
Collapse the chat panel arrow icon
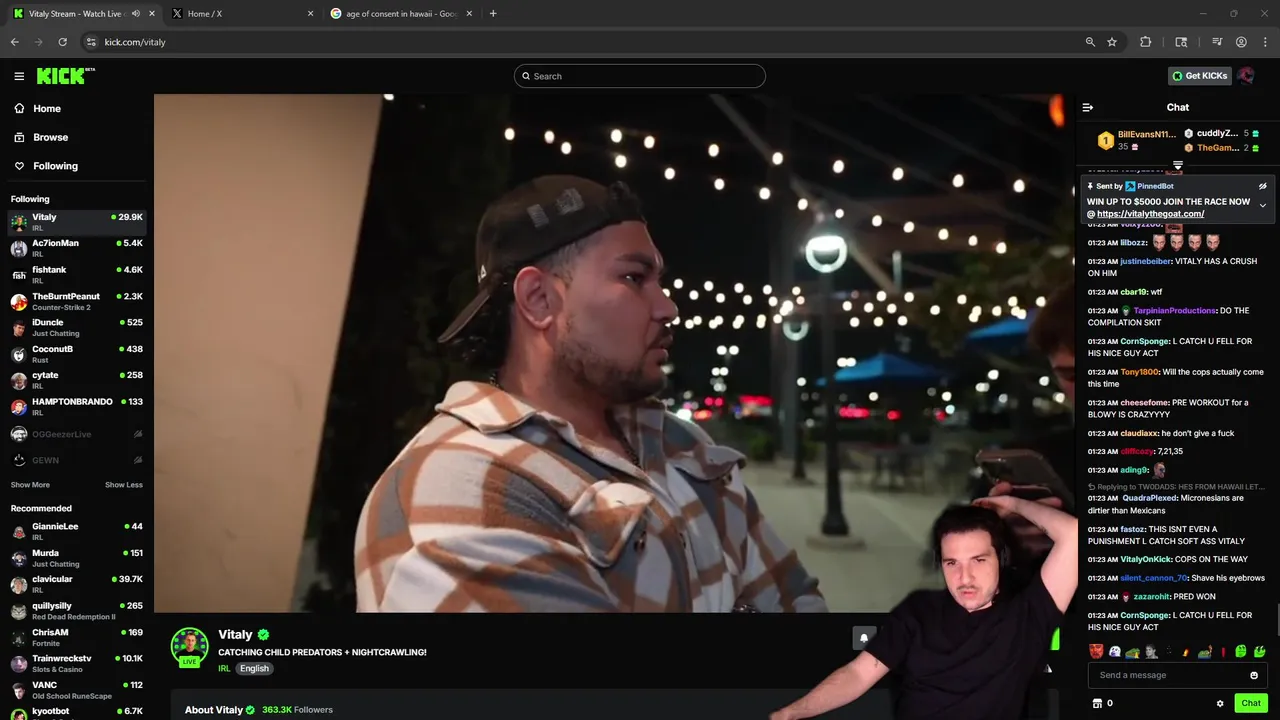pyautogui.click(x=1088, y=107)
